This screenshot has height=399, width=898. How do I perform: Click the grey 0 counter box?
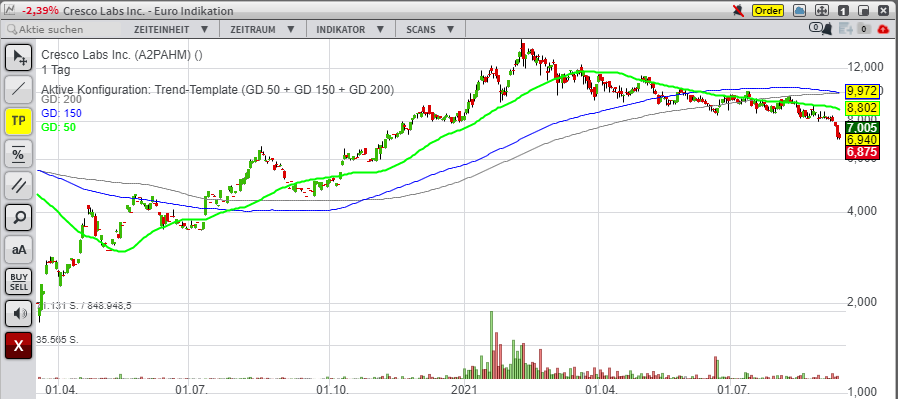point(864,29)
